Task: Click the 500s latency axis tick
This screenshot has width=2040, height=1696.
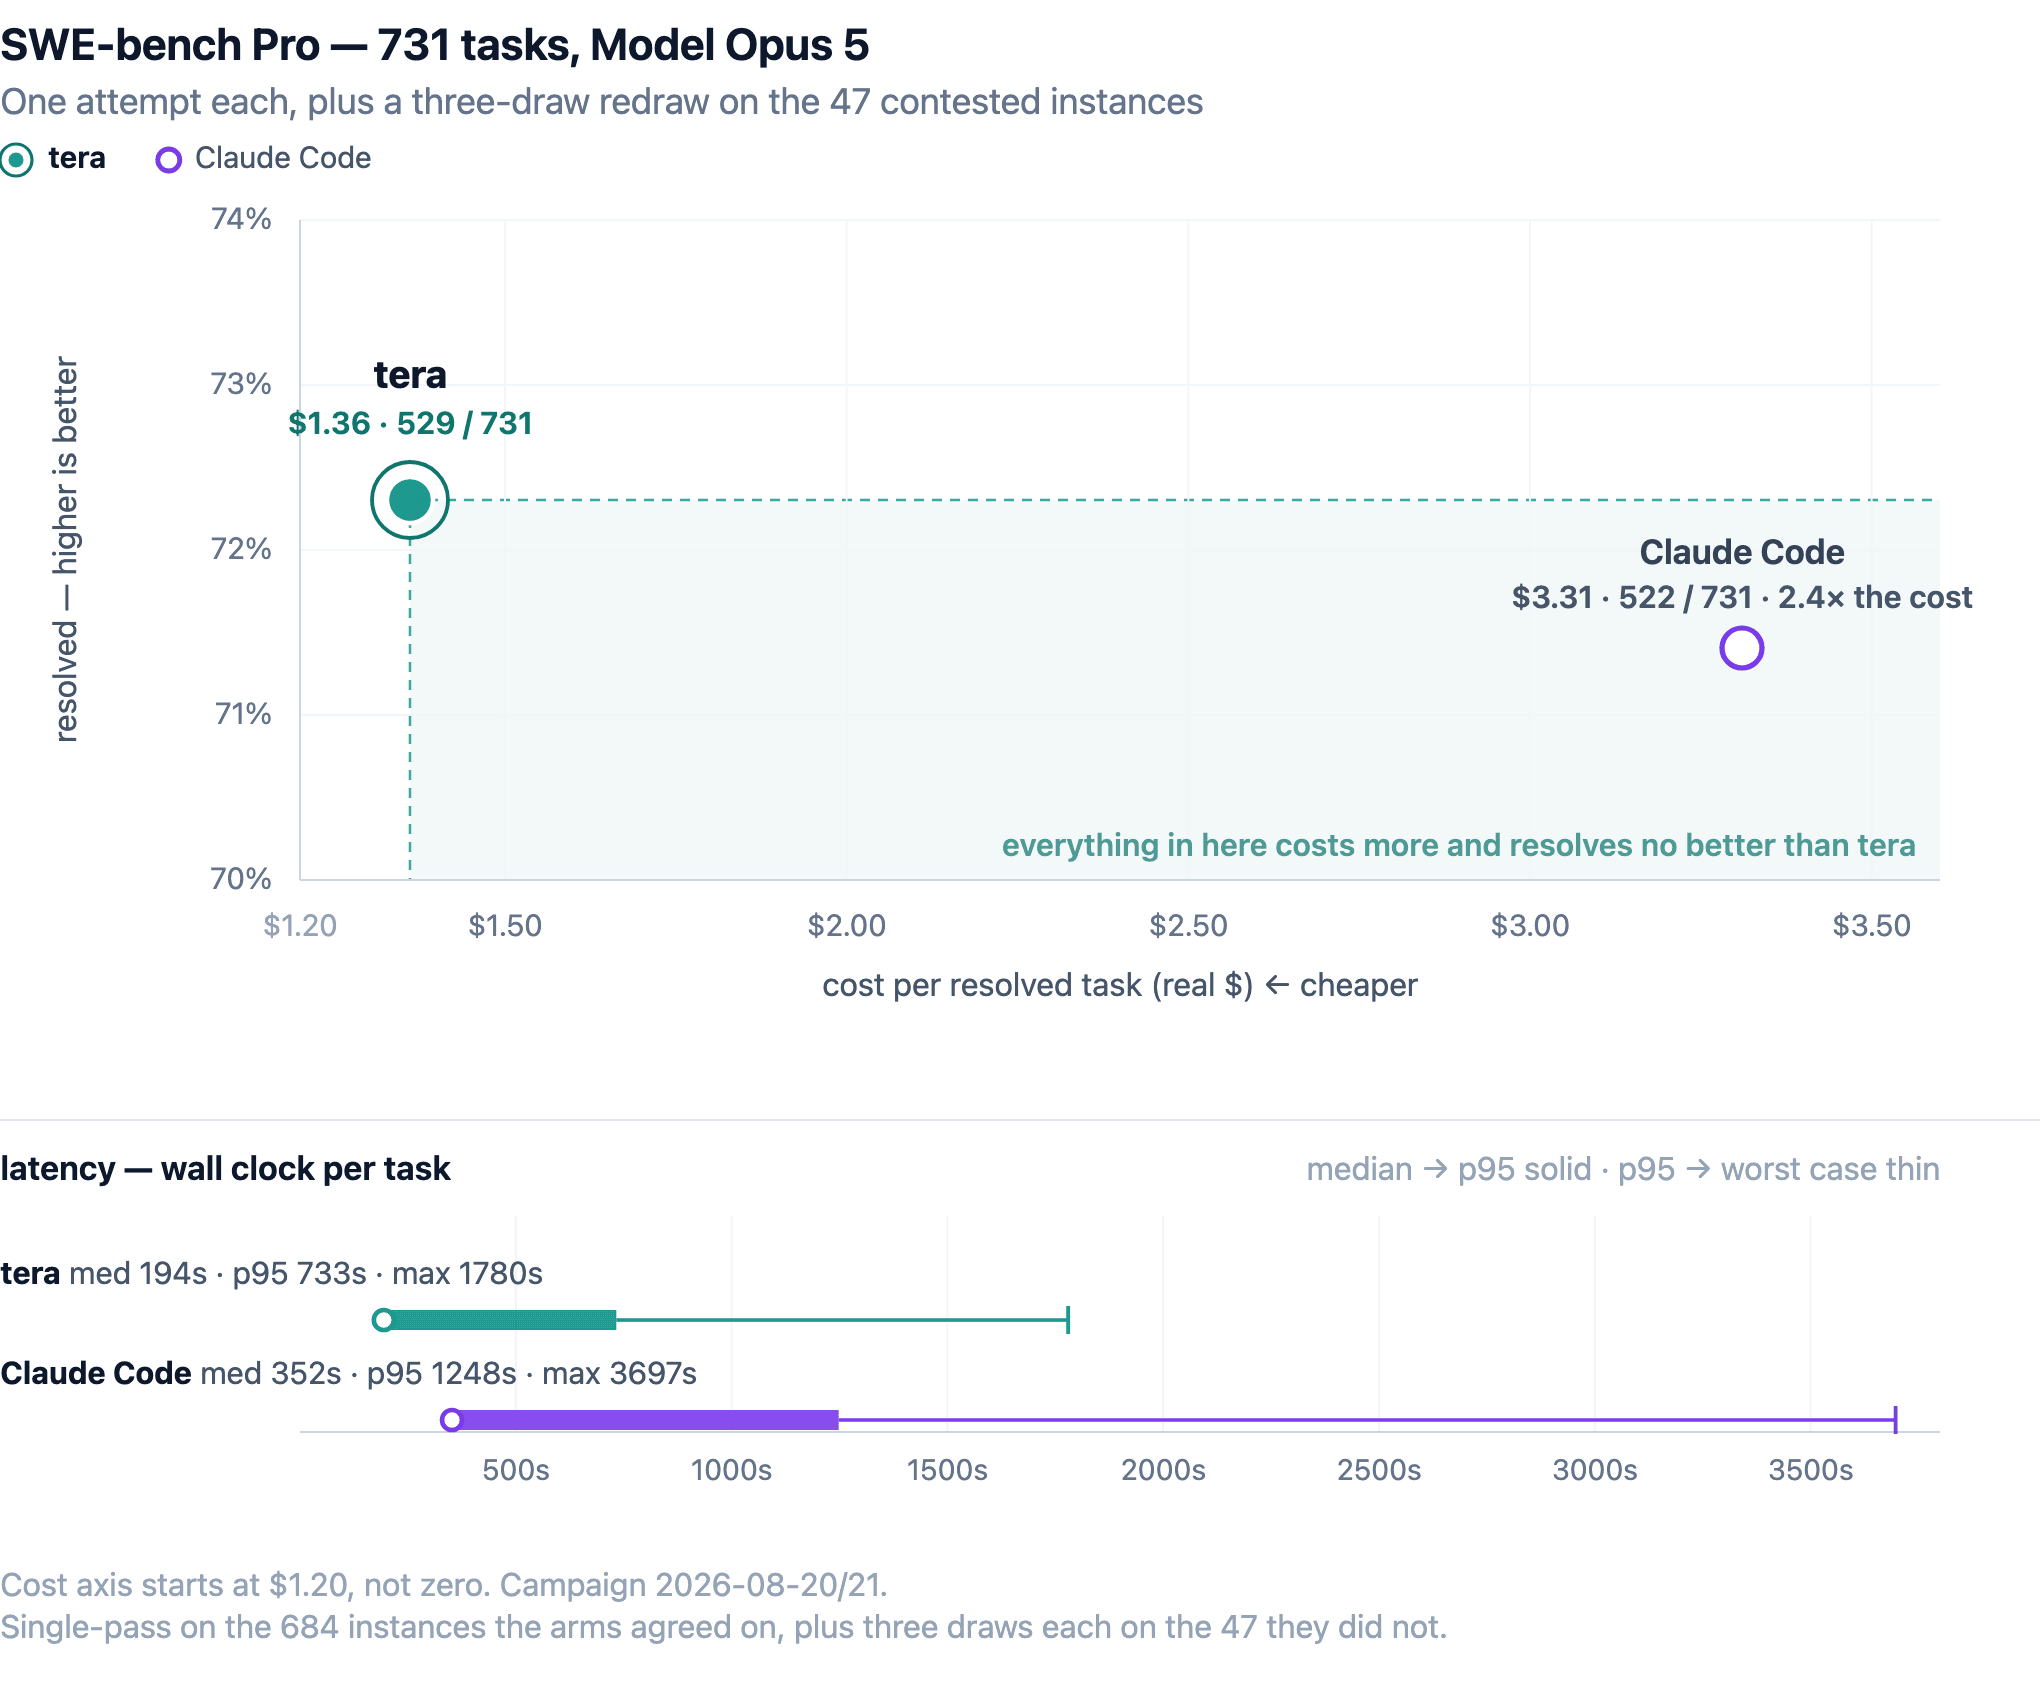Action: [x=516, y=1470]
